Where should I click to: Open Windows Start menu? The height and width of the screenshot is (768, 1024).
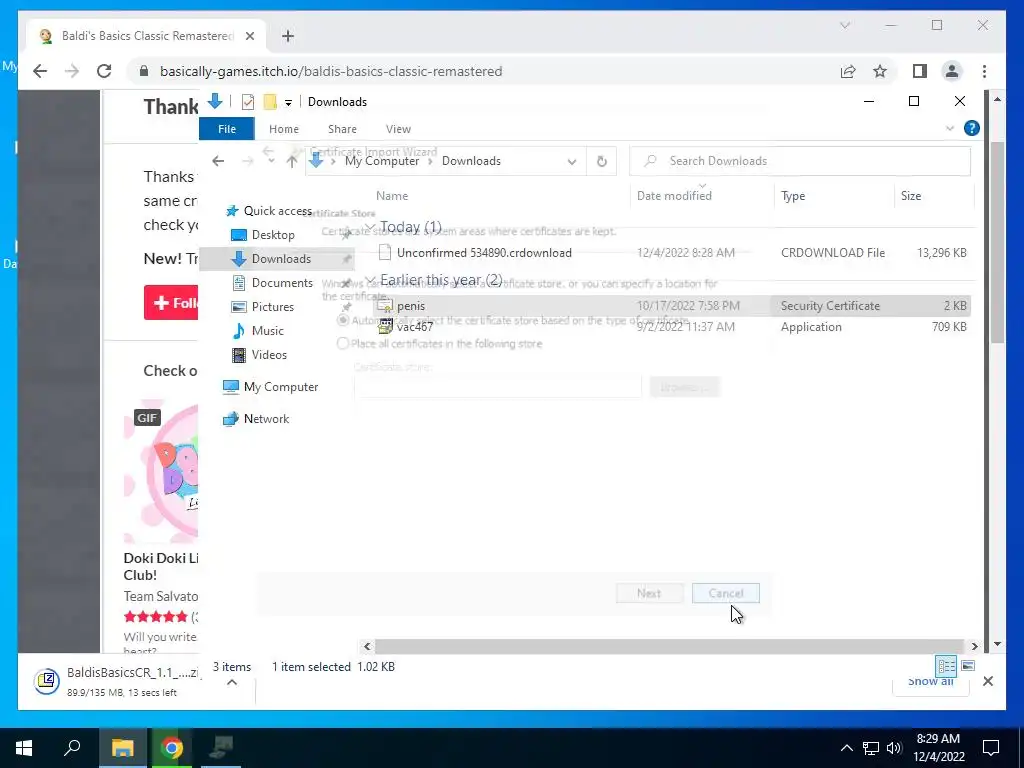(x=24, y=748)
